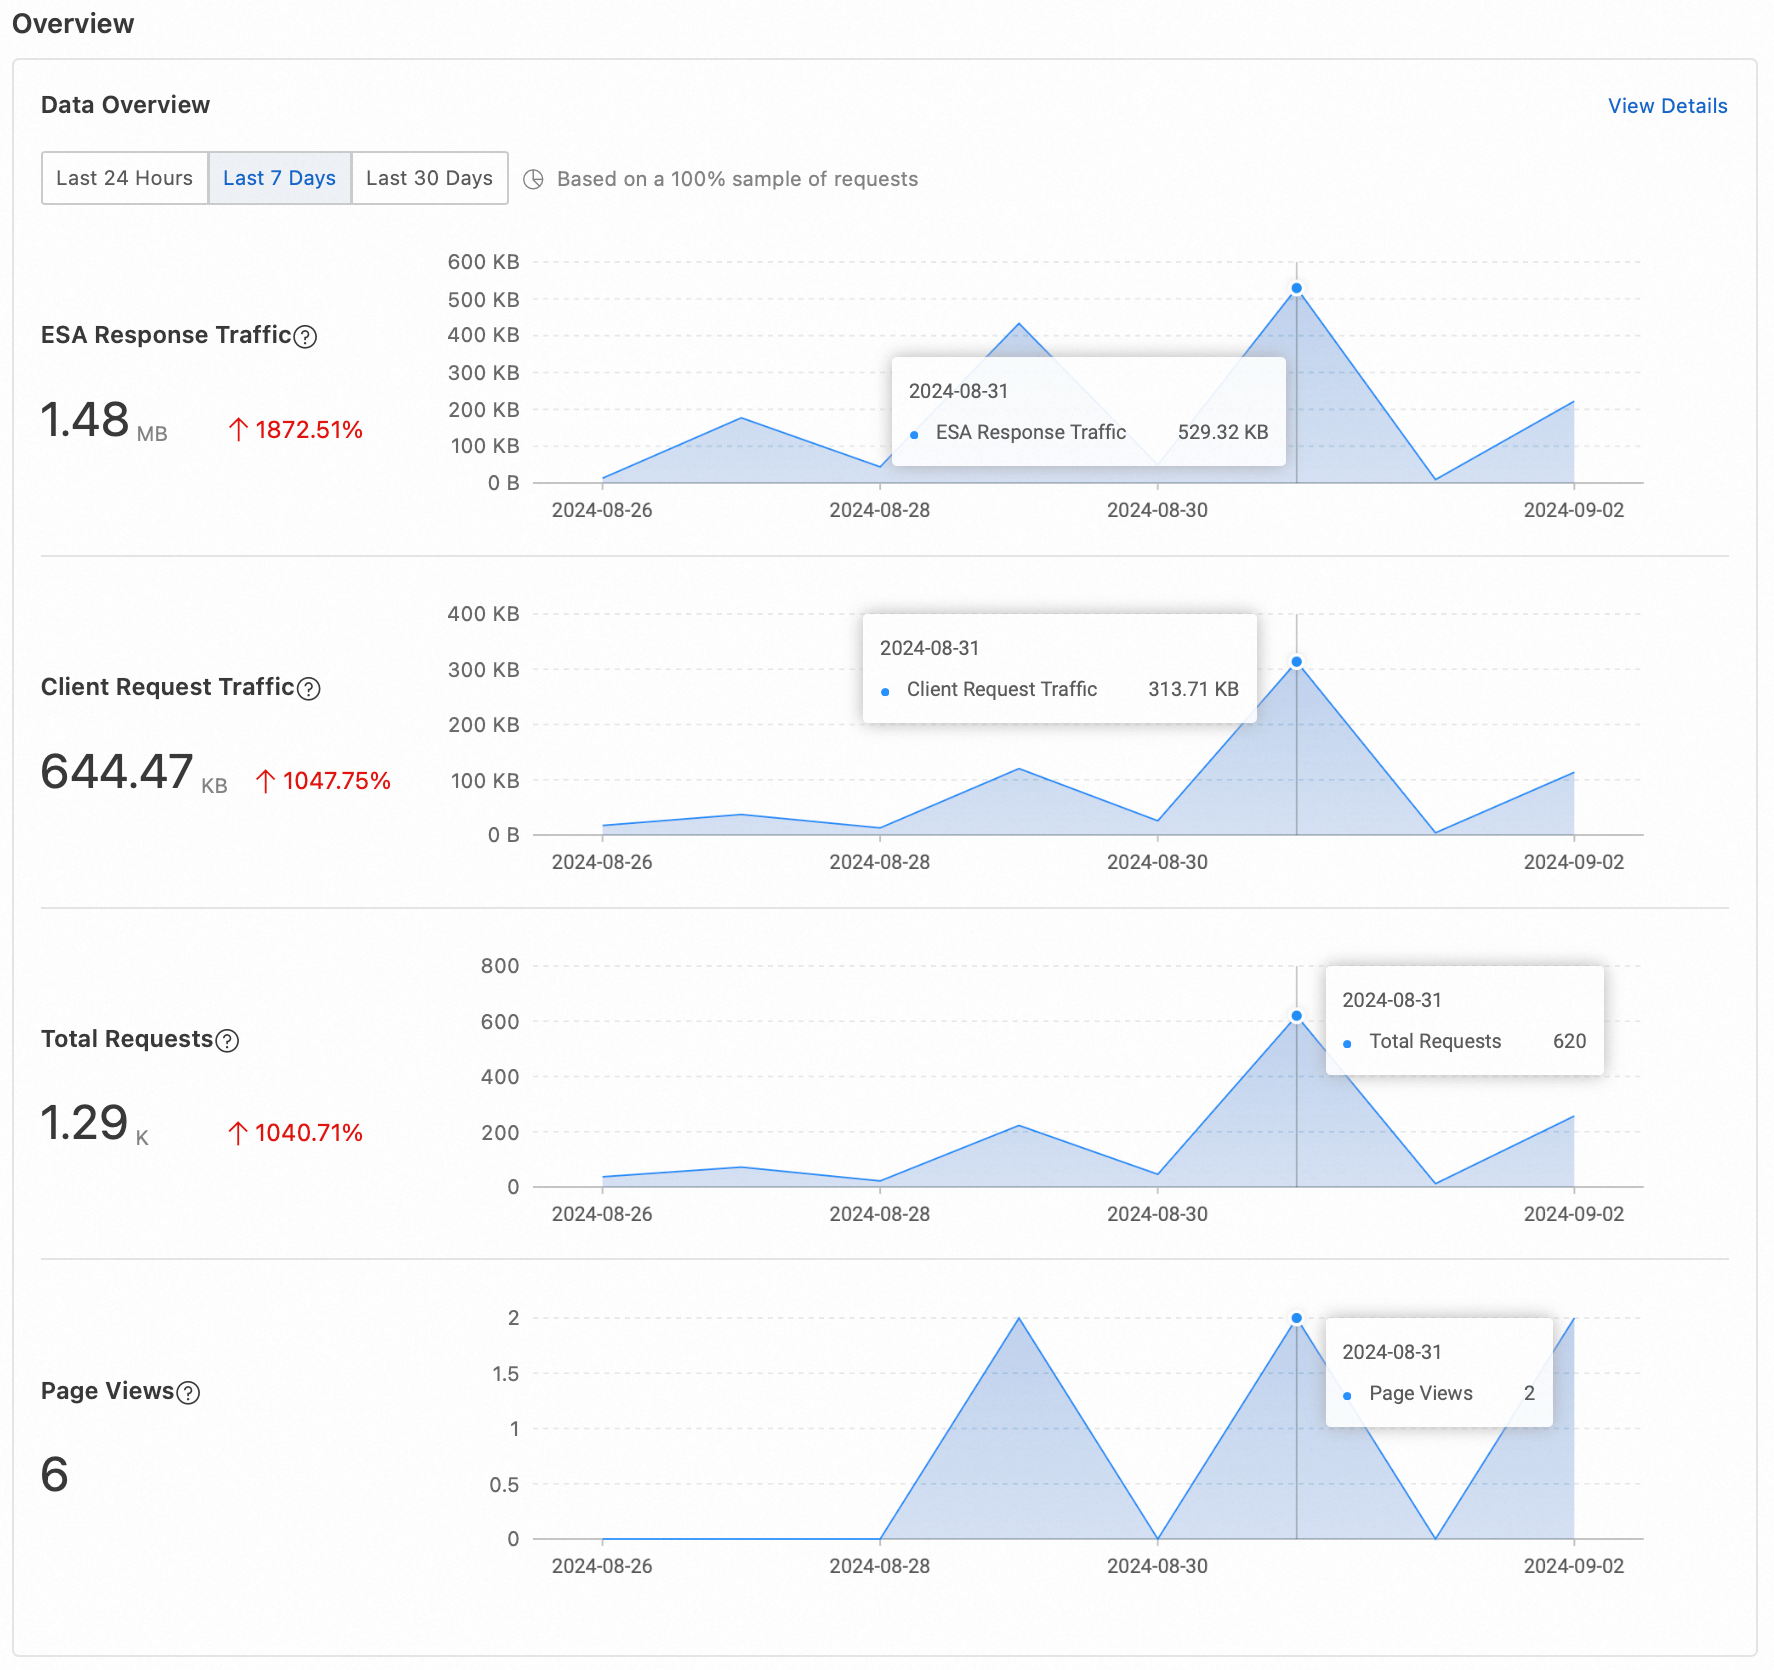
Task: Switch to the Last 24 Hours tab
Action: 124,178
